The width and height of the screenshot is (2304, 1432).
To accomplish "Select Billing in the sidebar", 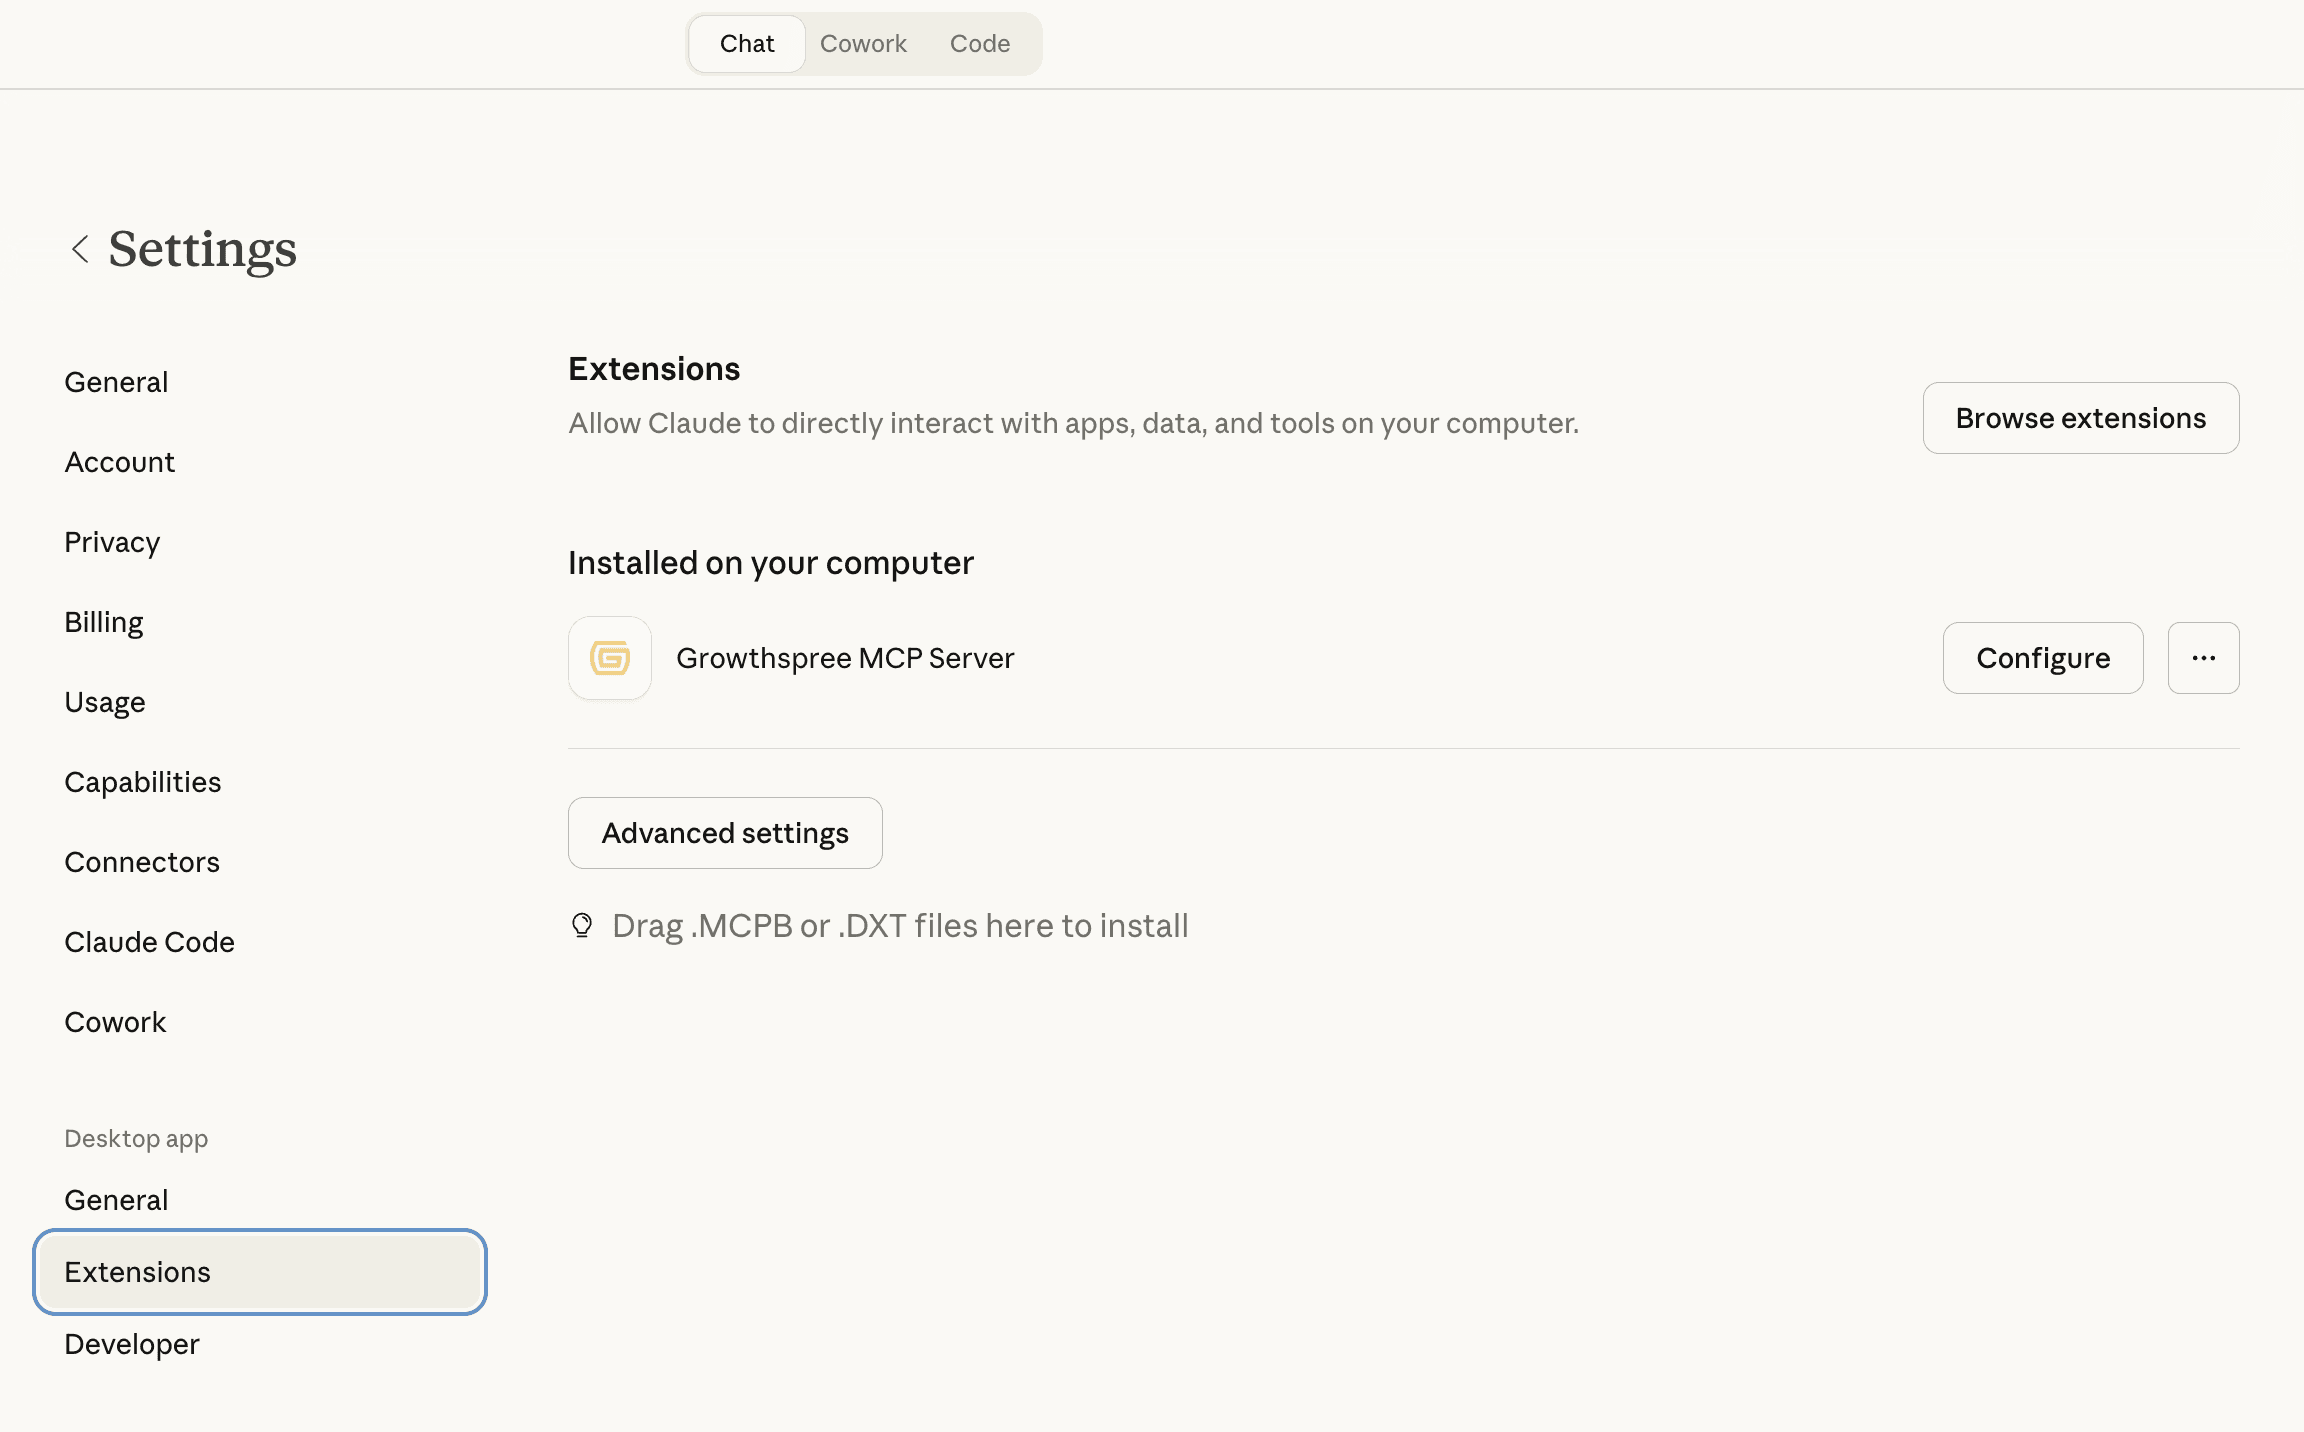I will 104,622.
